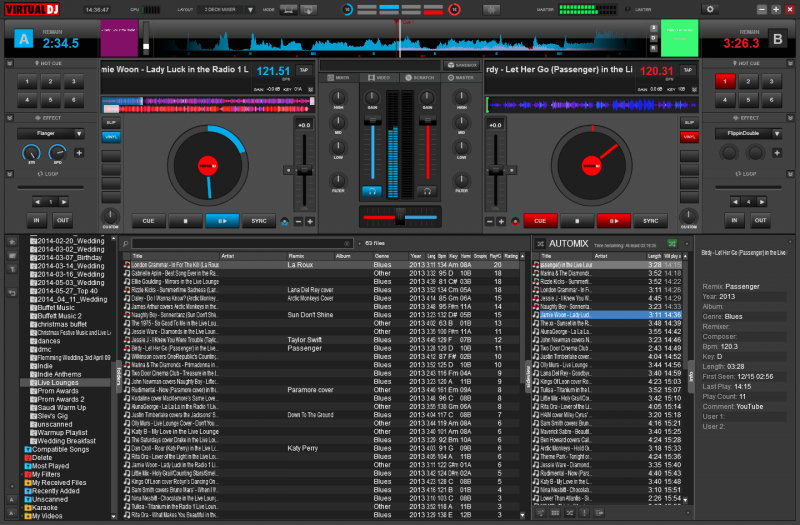Click the crossfader slider
This screenshot has height=525, width=800.
tap(400, 217)
